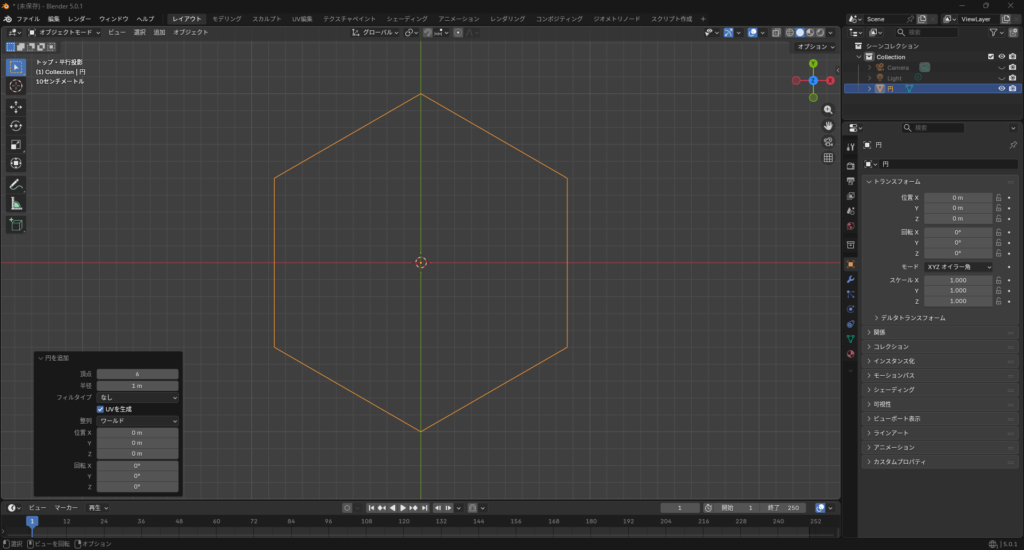The width and height of the screenshot is (1024, 550).
Task: Click the 3D Cursor tool
Action: 16,86
